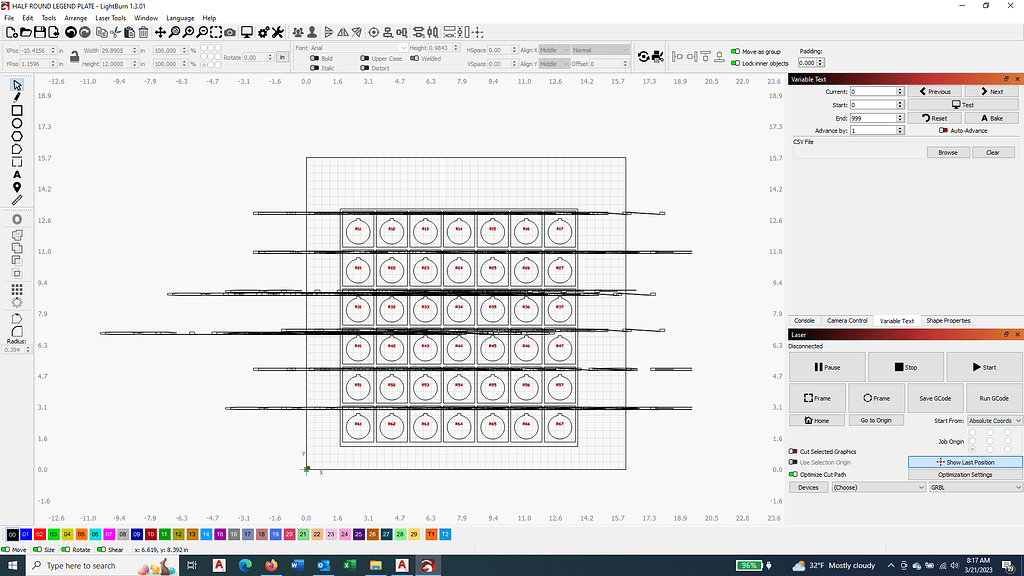Enable Optimize Cut Path
The image size is (1024, 576).
click(x=794, y=474)
